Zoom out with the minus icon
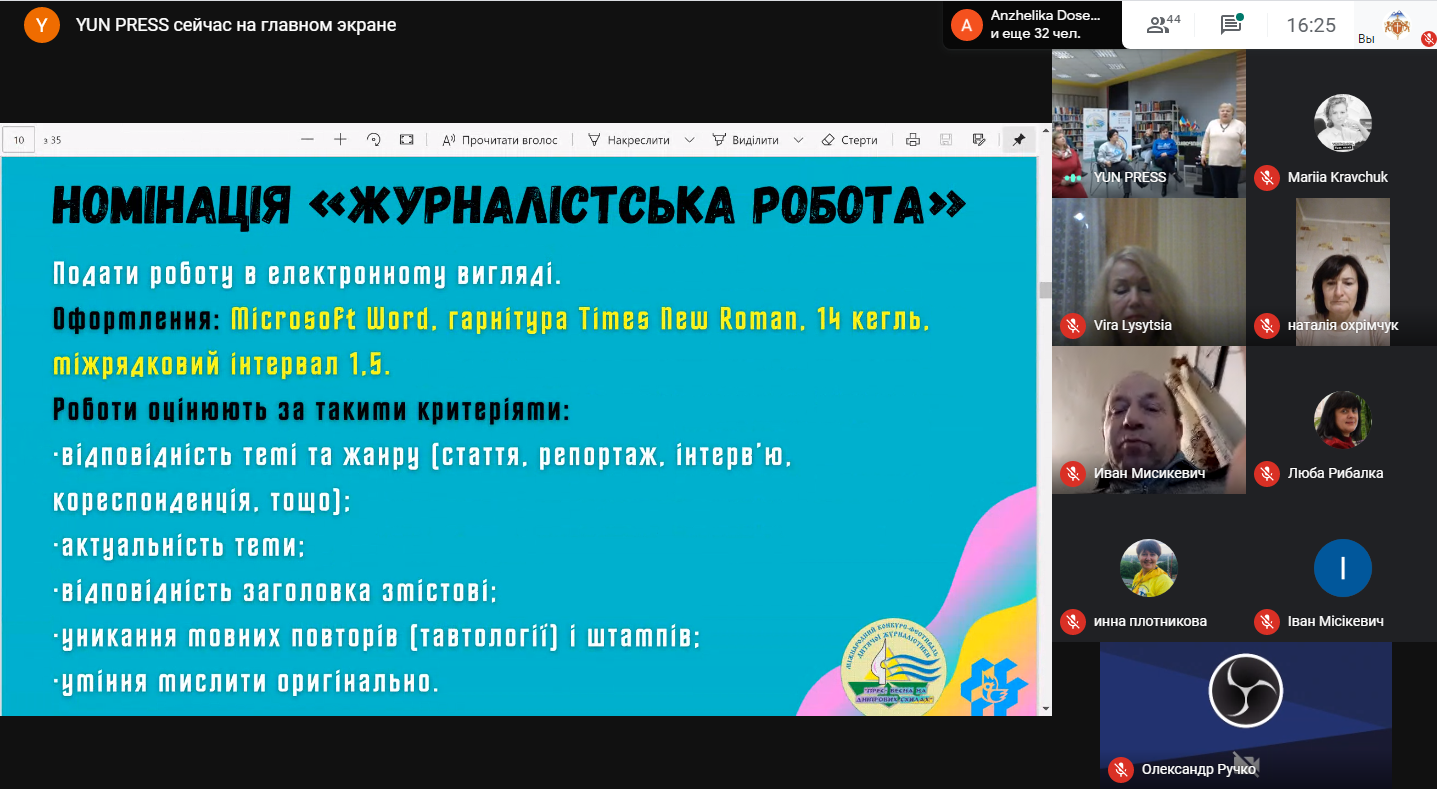Viewport: 1437px width, 789px height. (307, 140)
